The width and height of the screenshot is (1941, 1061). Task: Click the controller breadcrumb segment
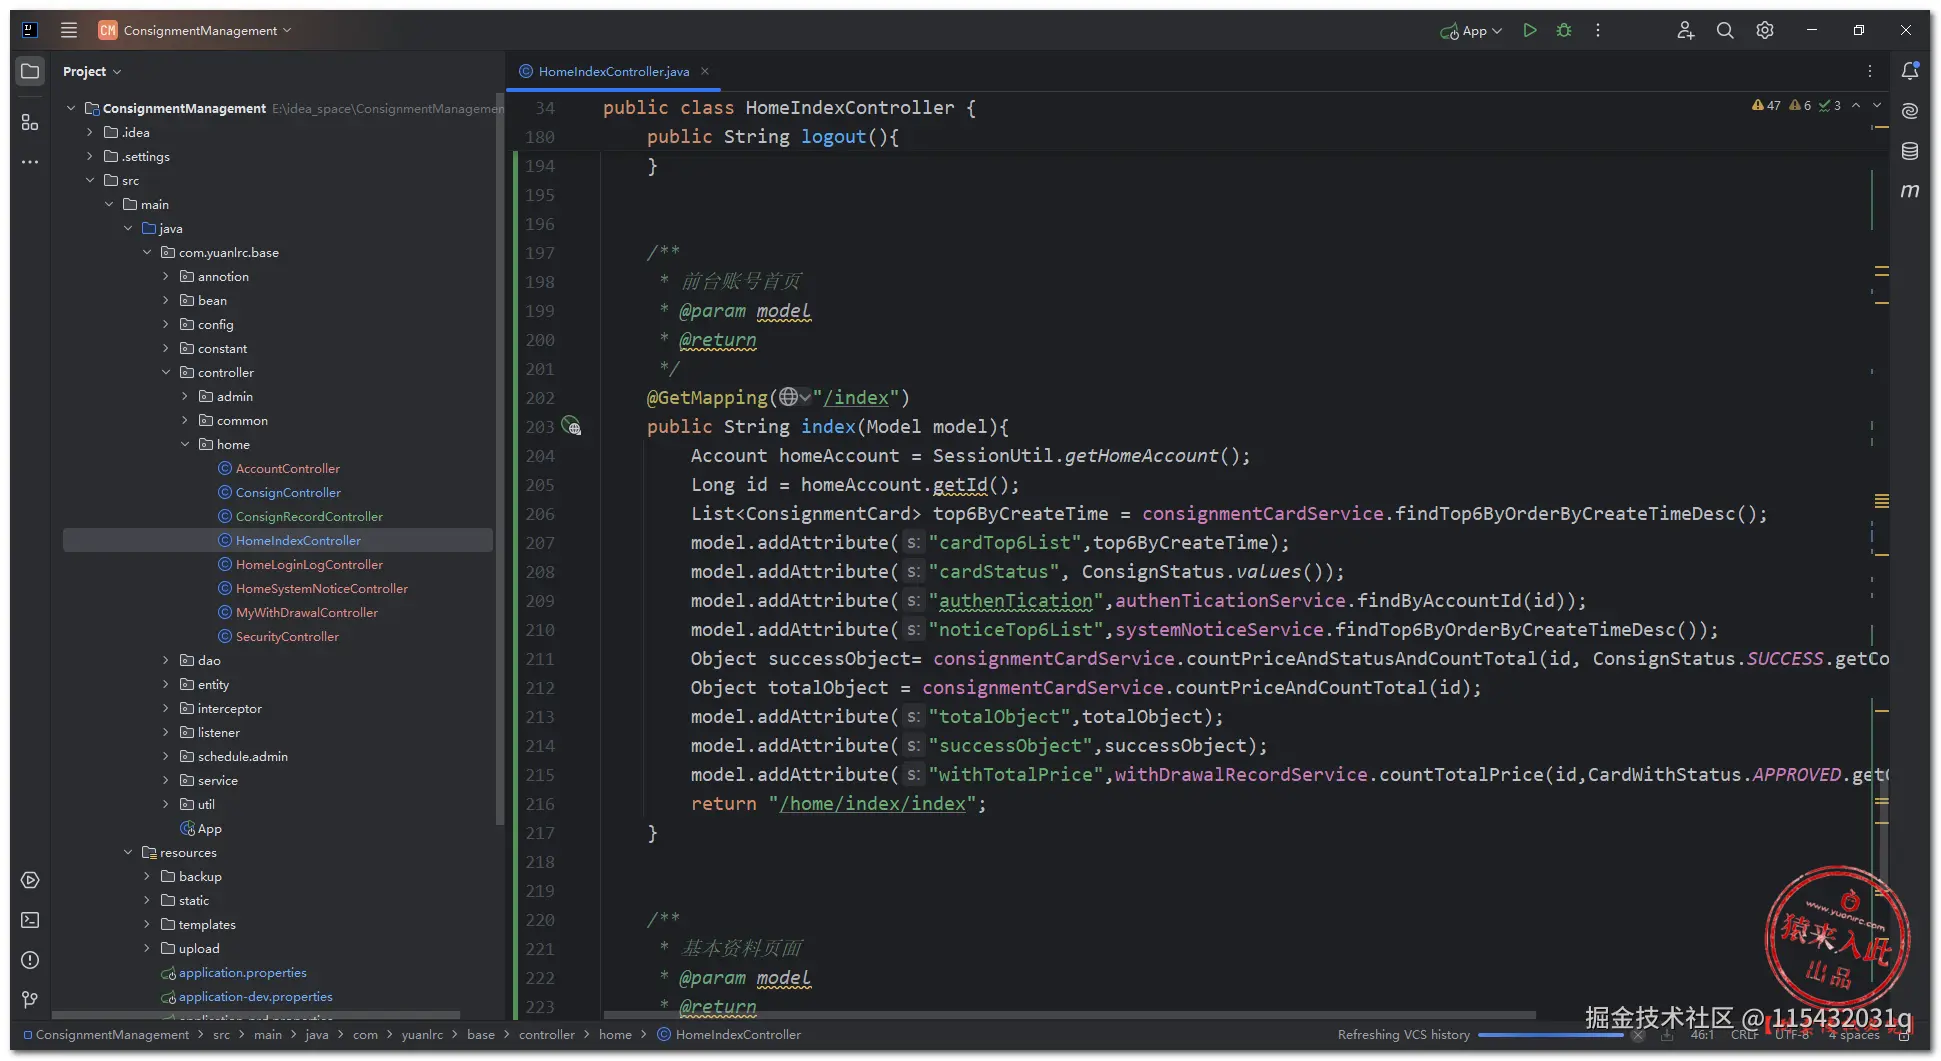click(547, 1034)
